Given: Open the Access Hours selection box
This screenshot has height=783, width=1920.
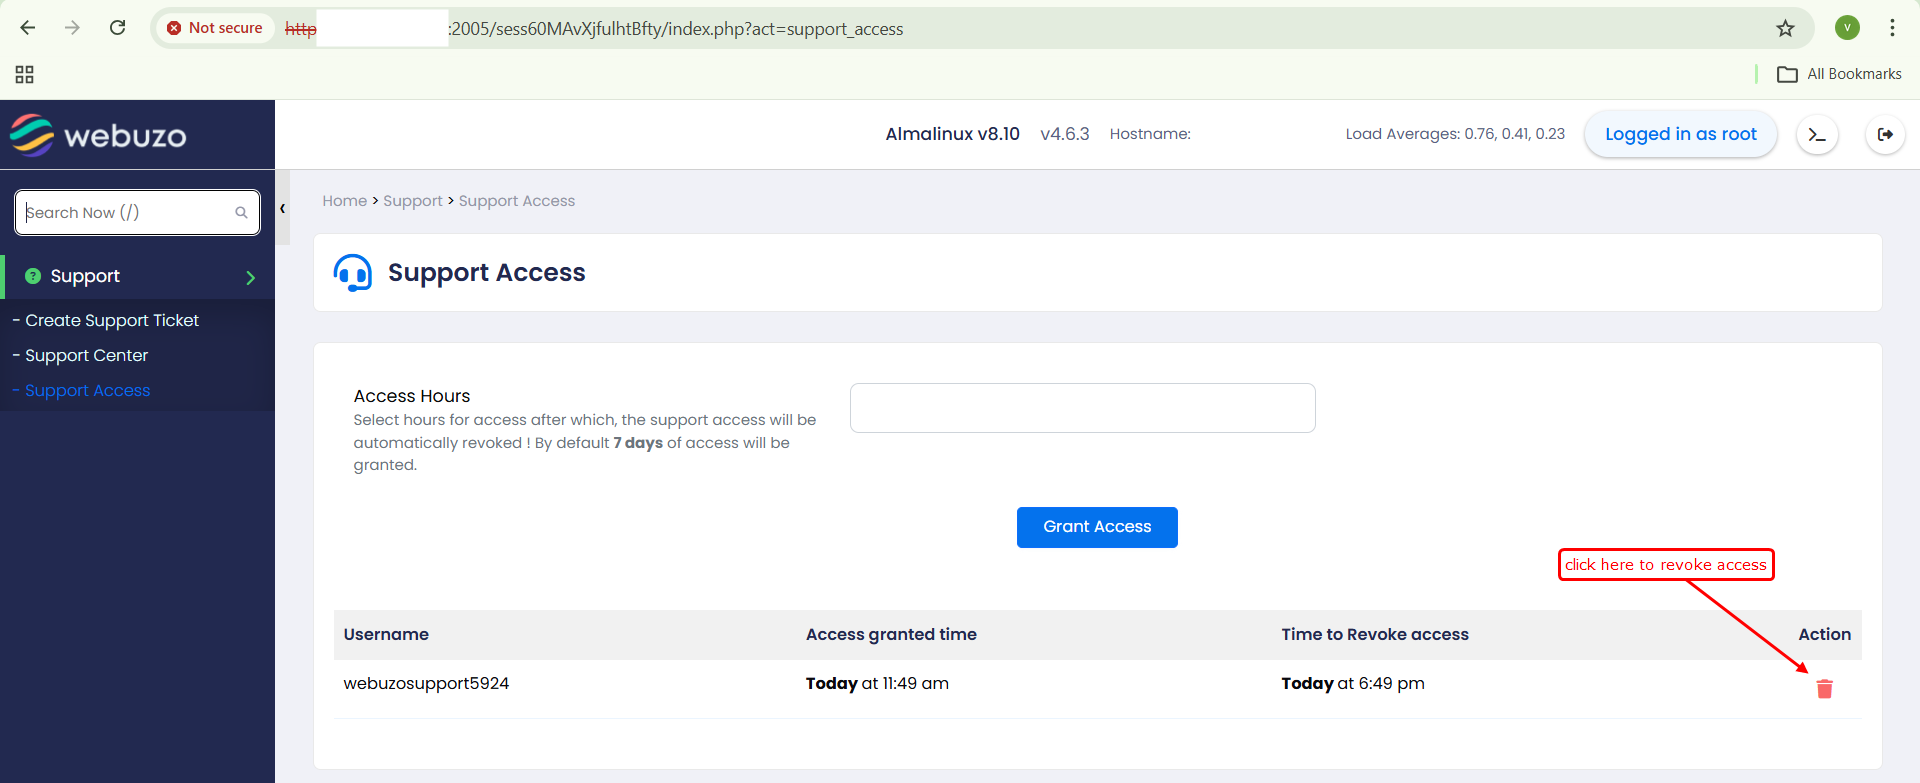Looking at the screenshot, I should 1082,408.
